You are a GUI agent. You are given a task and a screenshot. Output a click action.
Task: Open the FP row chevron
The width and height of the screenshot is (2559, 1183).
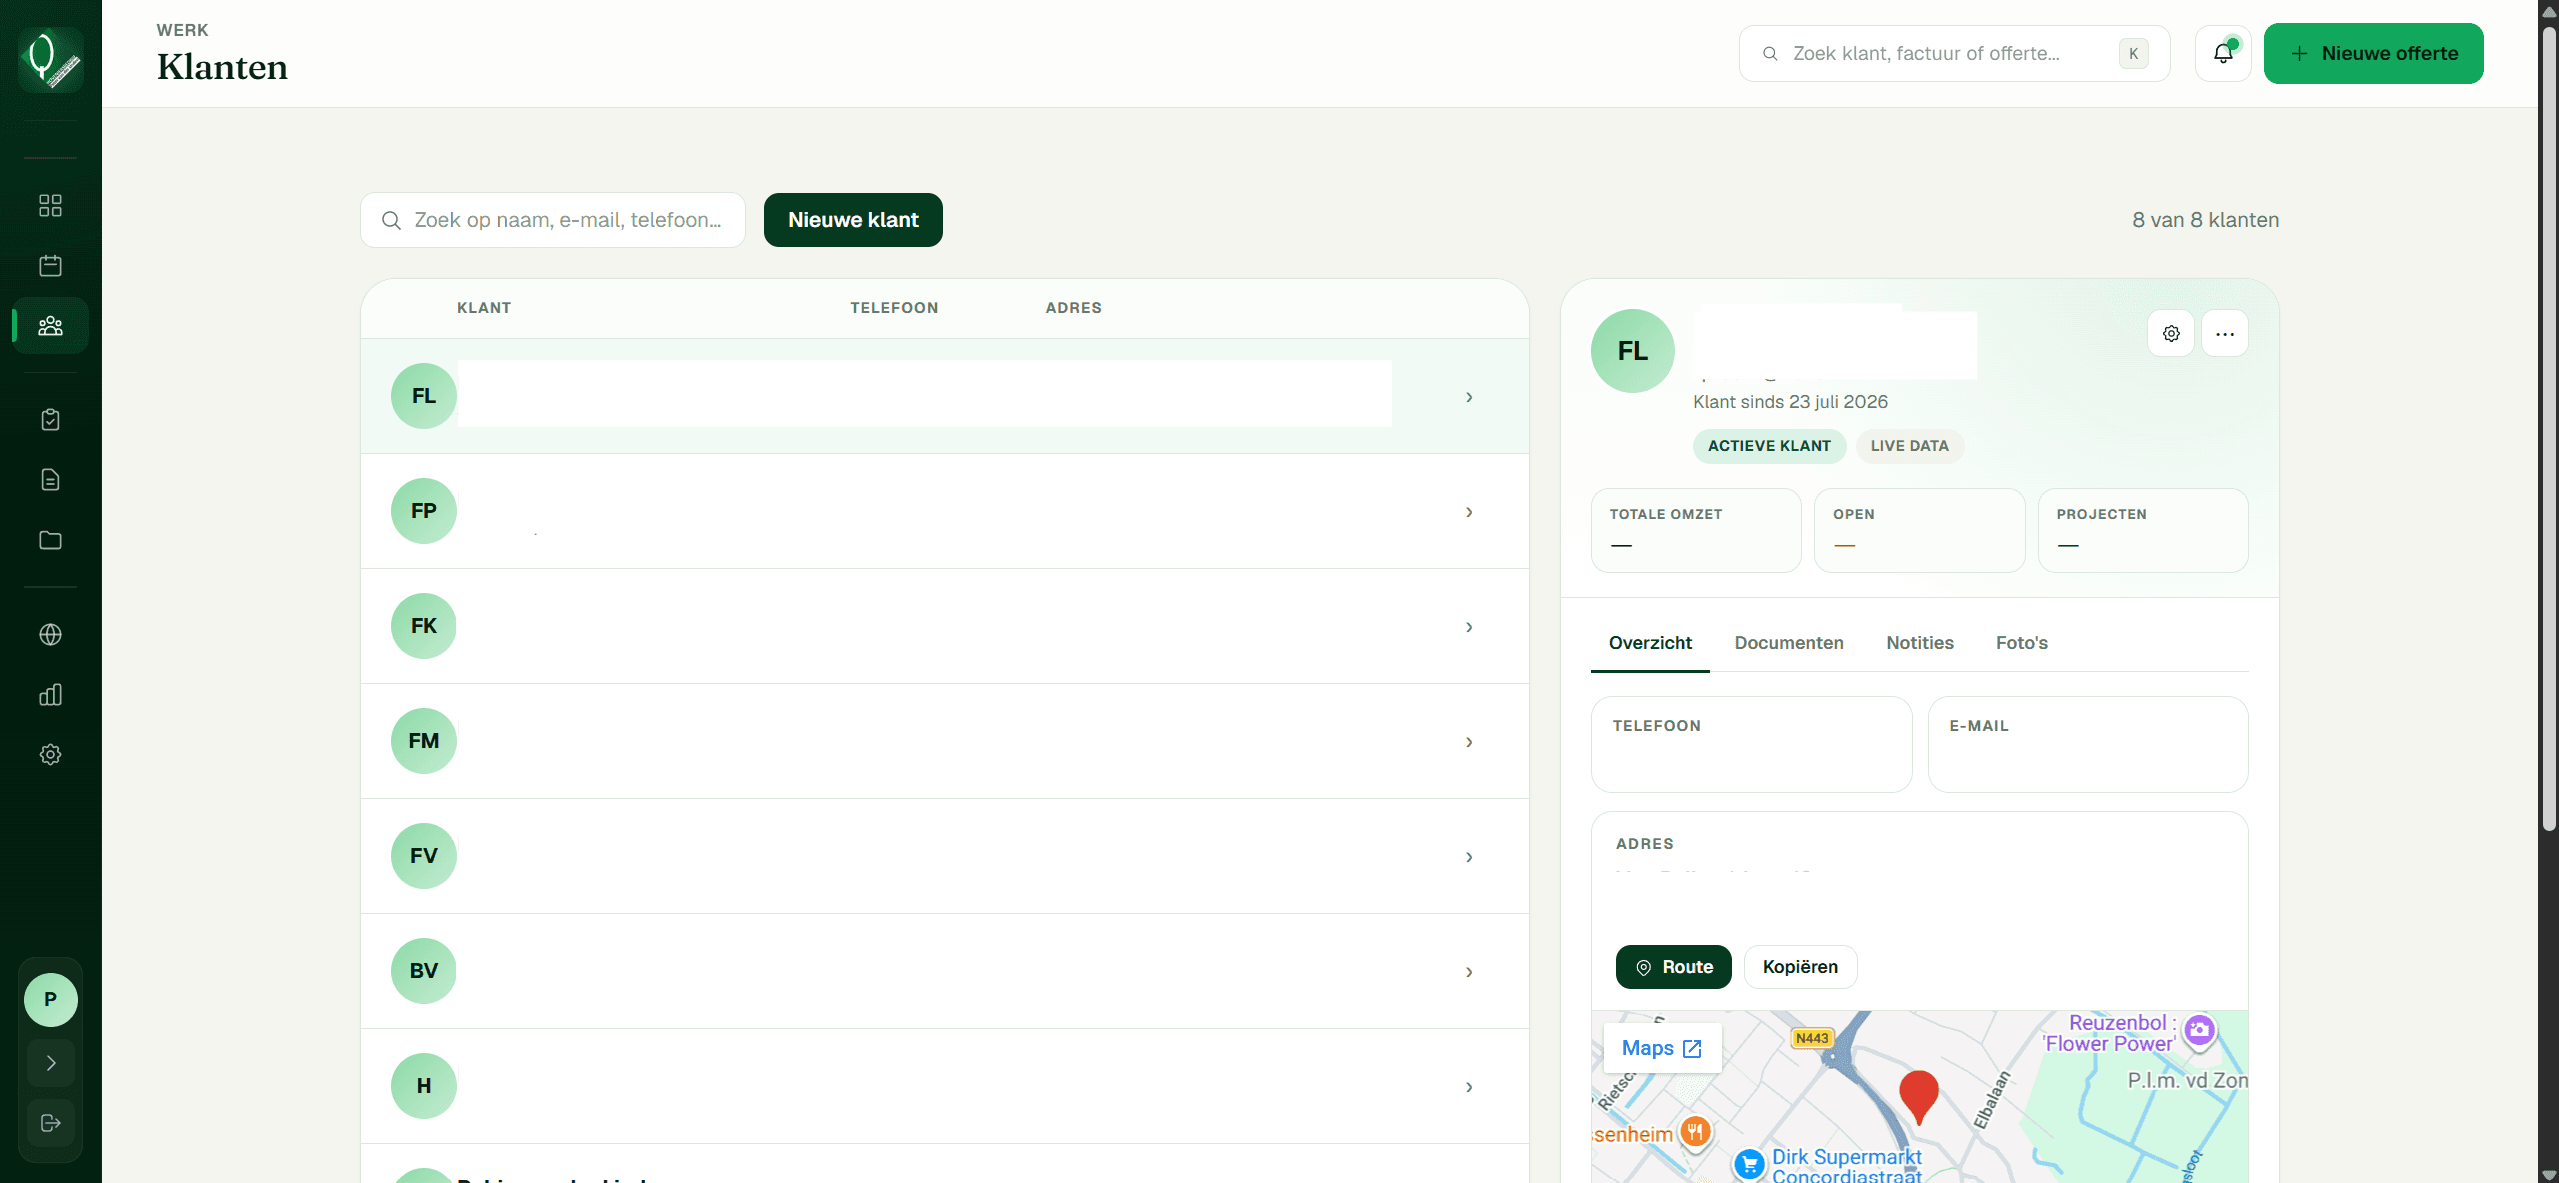tap(1469, 512)
